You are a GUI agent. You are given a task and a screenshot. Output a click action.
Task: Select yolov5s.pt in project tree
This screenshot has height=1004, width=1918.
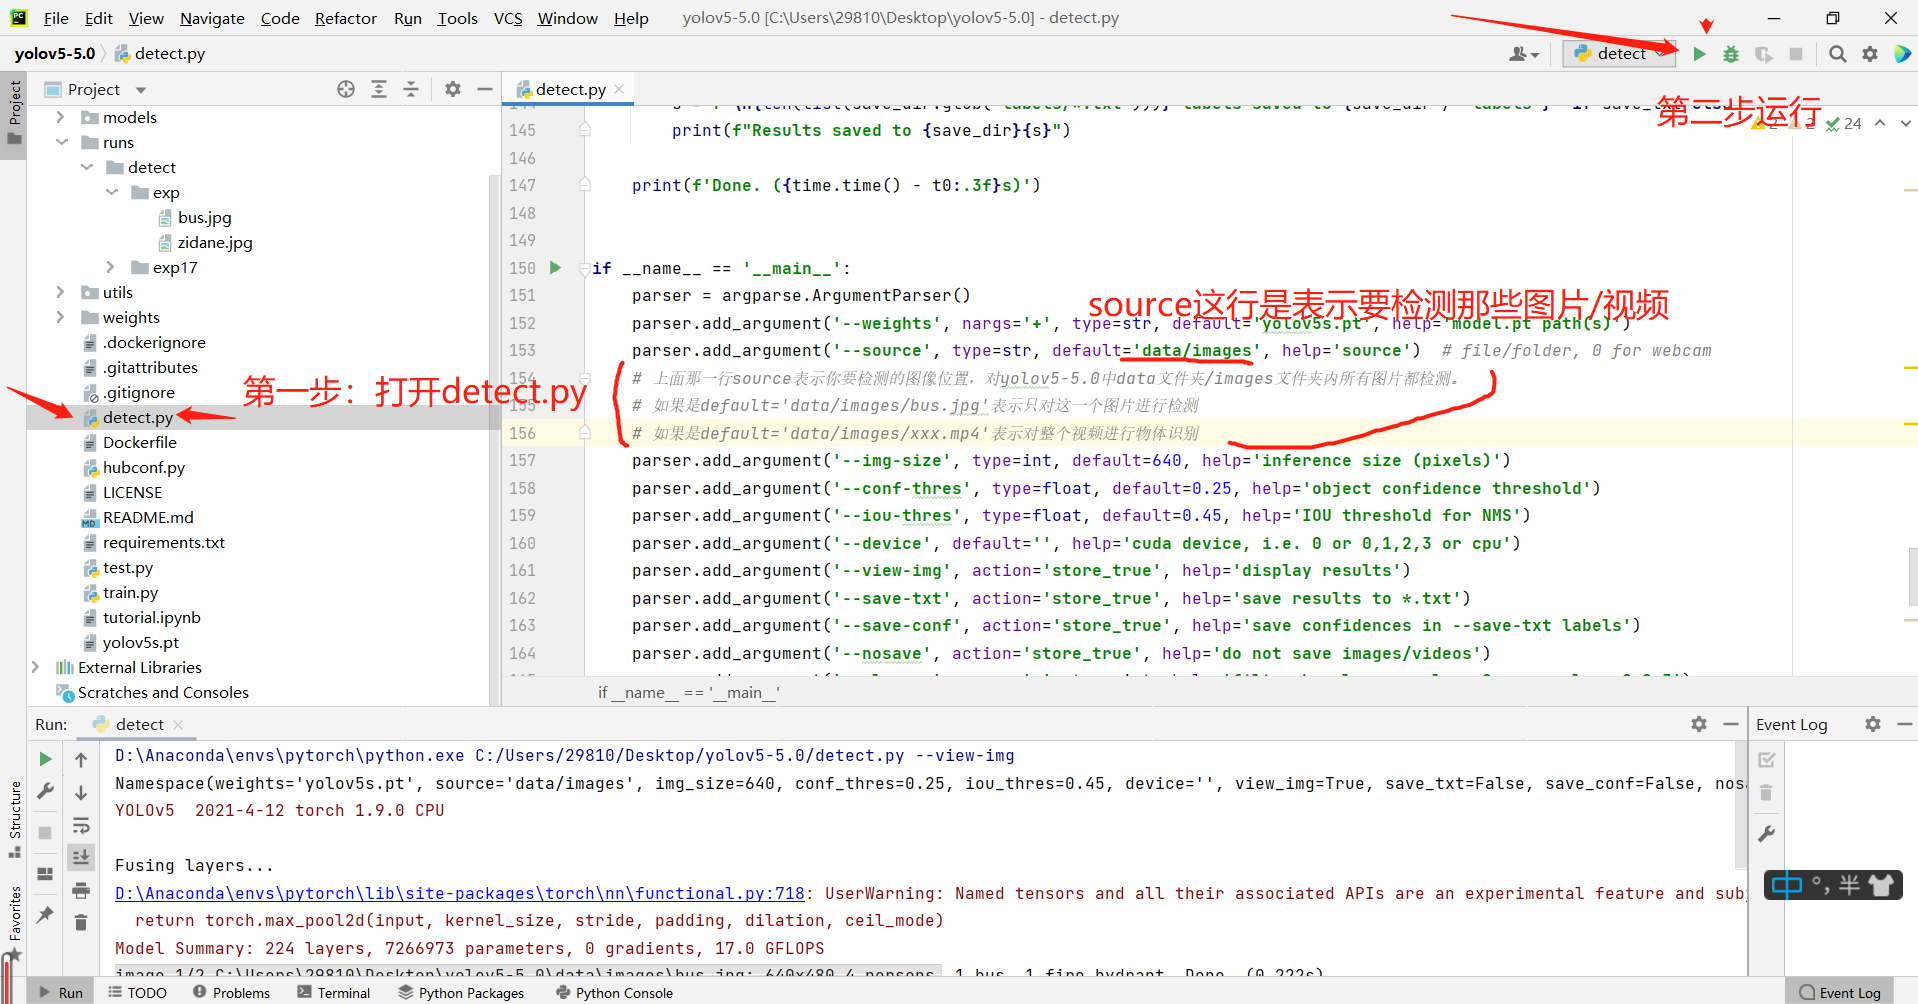[141, 642]
